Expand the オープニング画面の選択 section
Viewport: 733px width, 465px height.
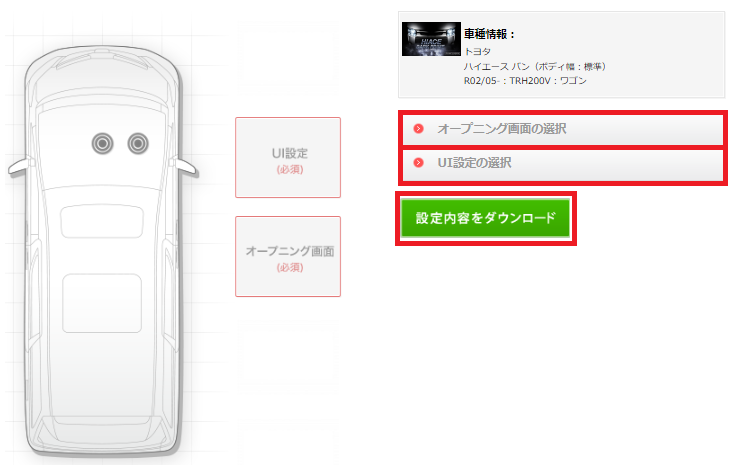point(562,129)
